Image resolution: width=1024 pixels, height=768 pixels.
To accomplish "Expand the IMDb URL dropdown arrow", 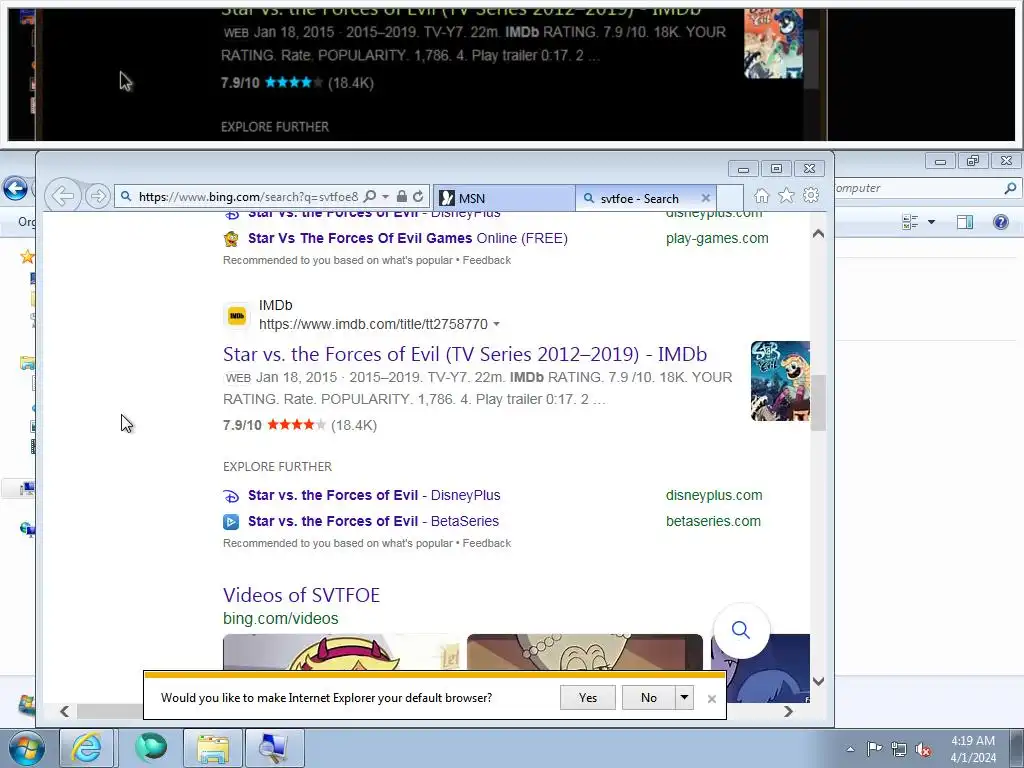I will pos(496,325).
